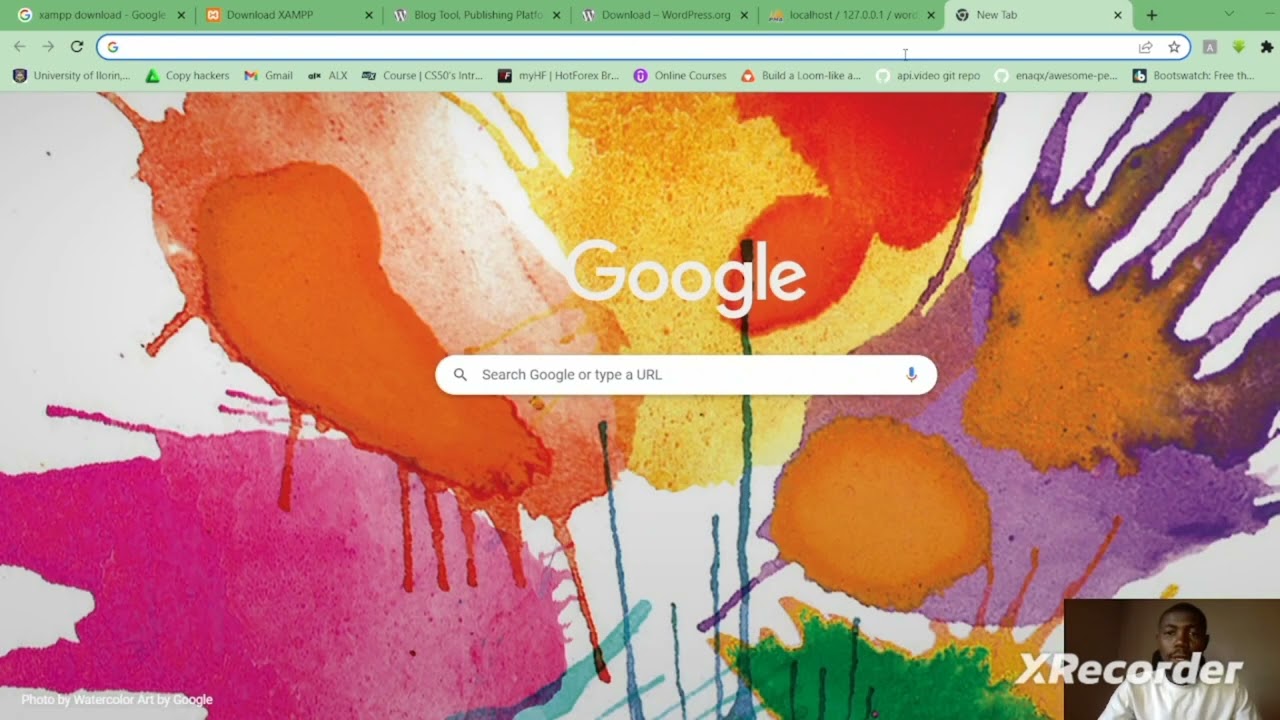
Task: Open the enaqx/awesome-pe bookmark
Action: pyautogui.click(x=1056, y=76)
